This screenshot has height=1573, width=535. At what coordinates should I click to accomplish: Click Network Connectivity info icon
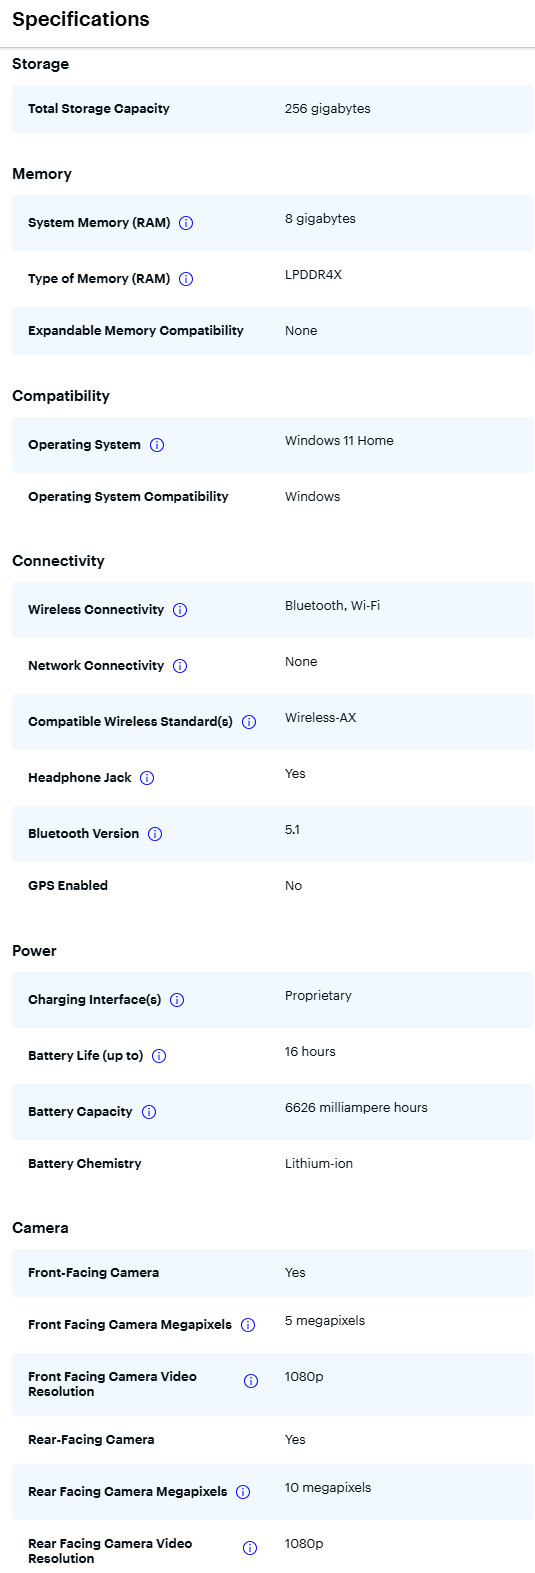[x=180, y=666]
